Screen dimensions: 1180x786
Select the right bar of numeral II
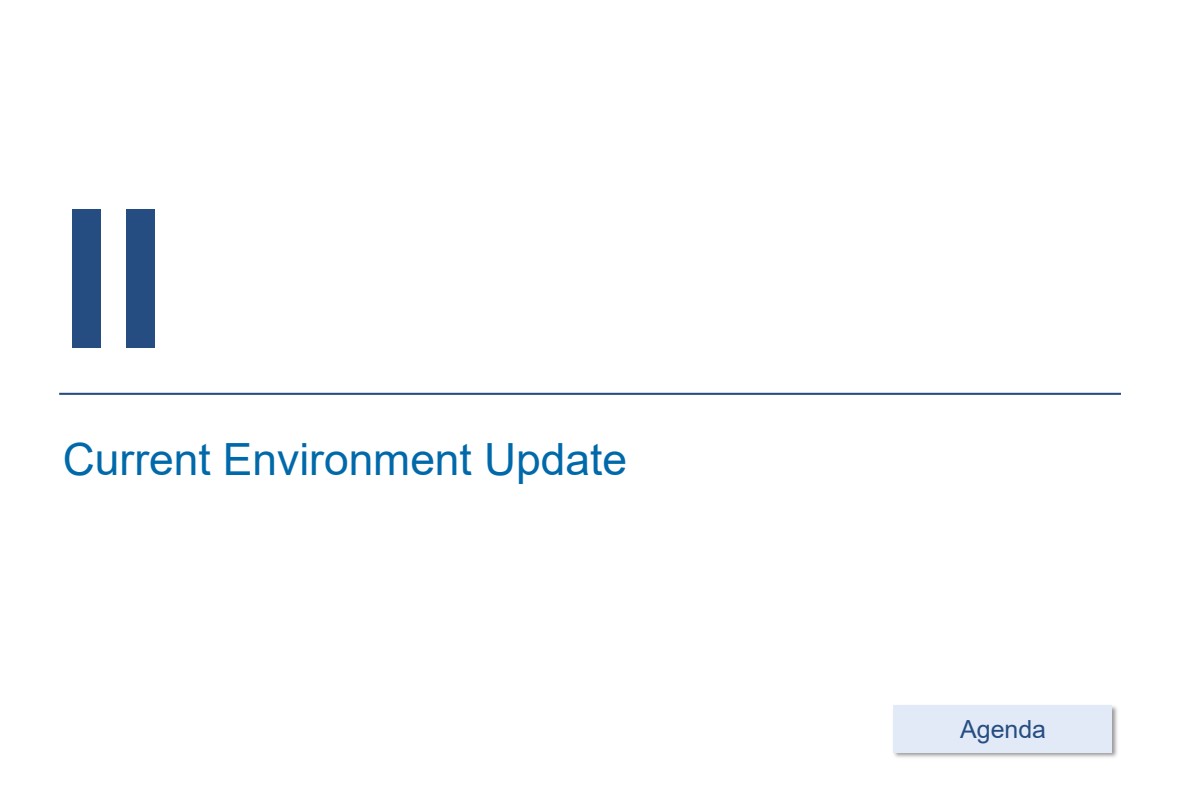click(x=140, y=278)
